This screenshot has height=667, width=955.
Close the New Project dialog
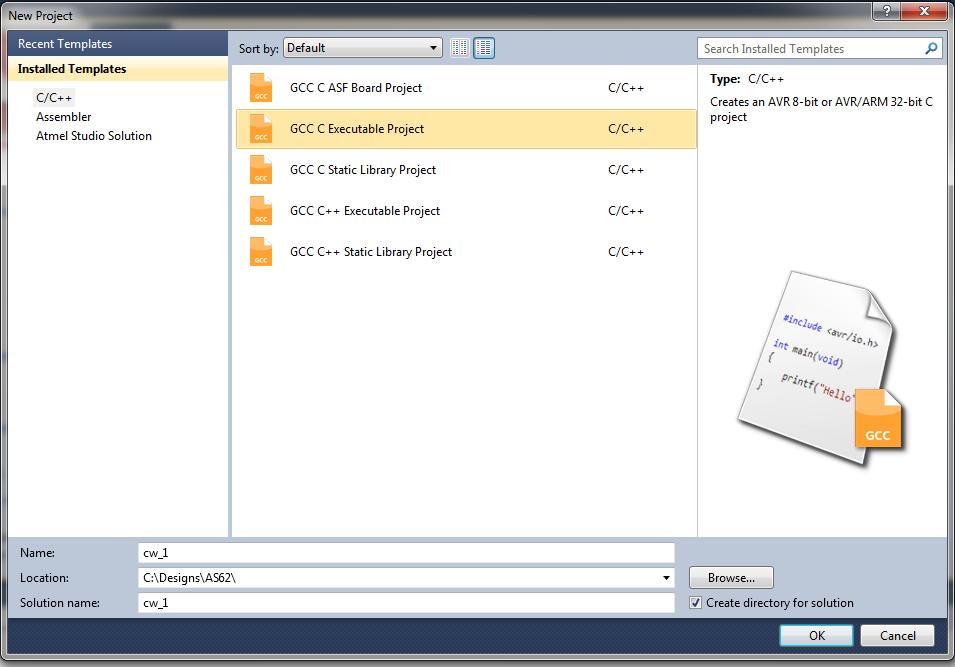tap(923, 10)
